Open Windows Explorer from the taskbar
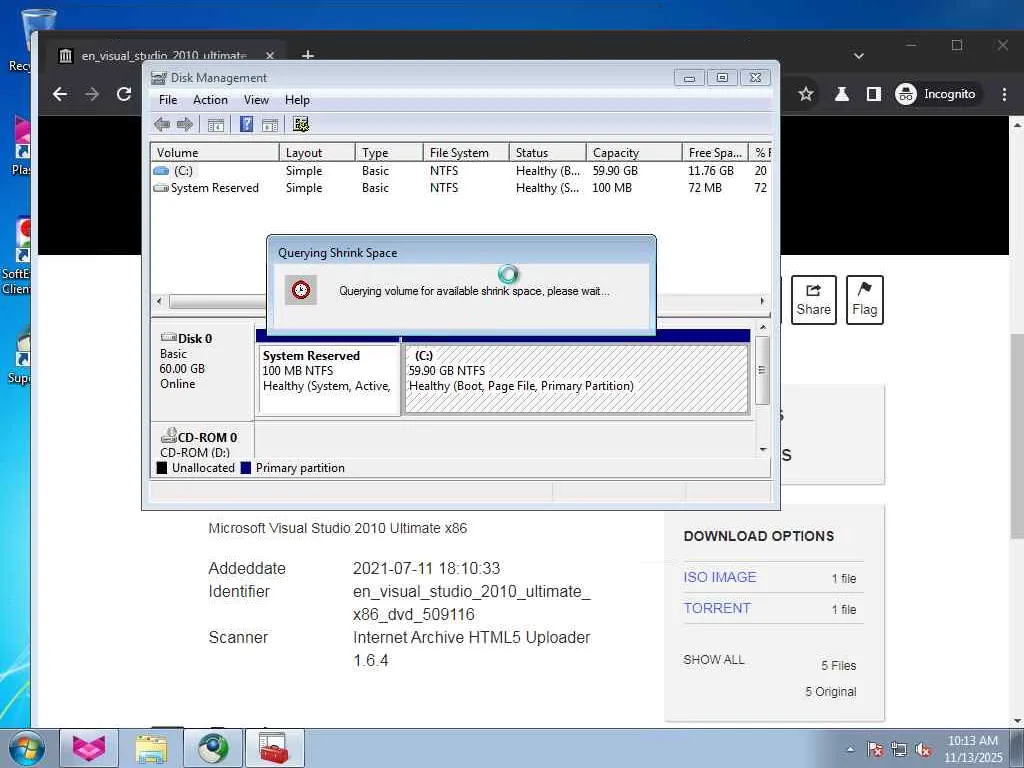Image resolution: width=1024 pixels, height=768 pixels. pos(151,748)
